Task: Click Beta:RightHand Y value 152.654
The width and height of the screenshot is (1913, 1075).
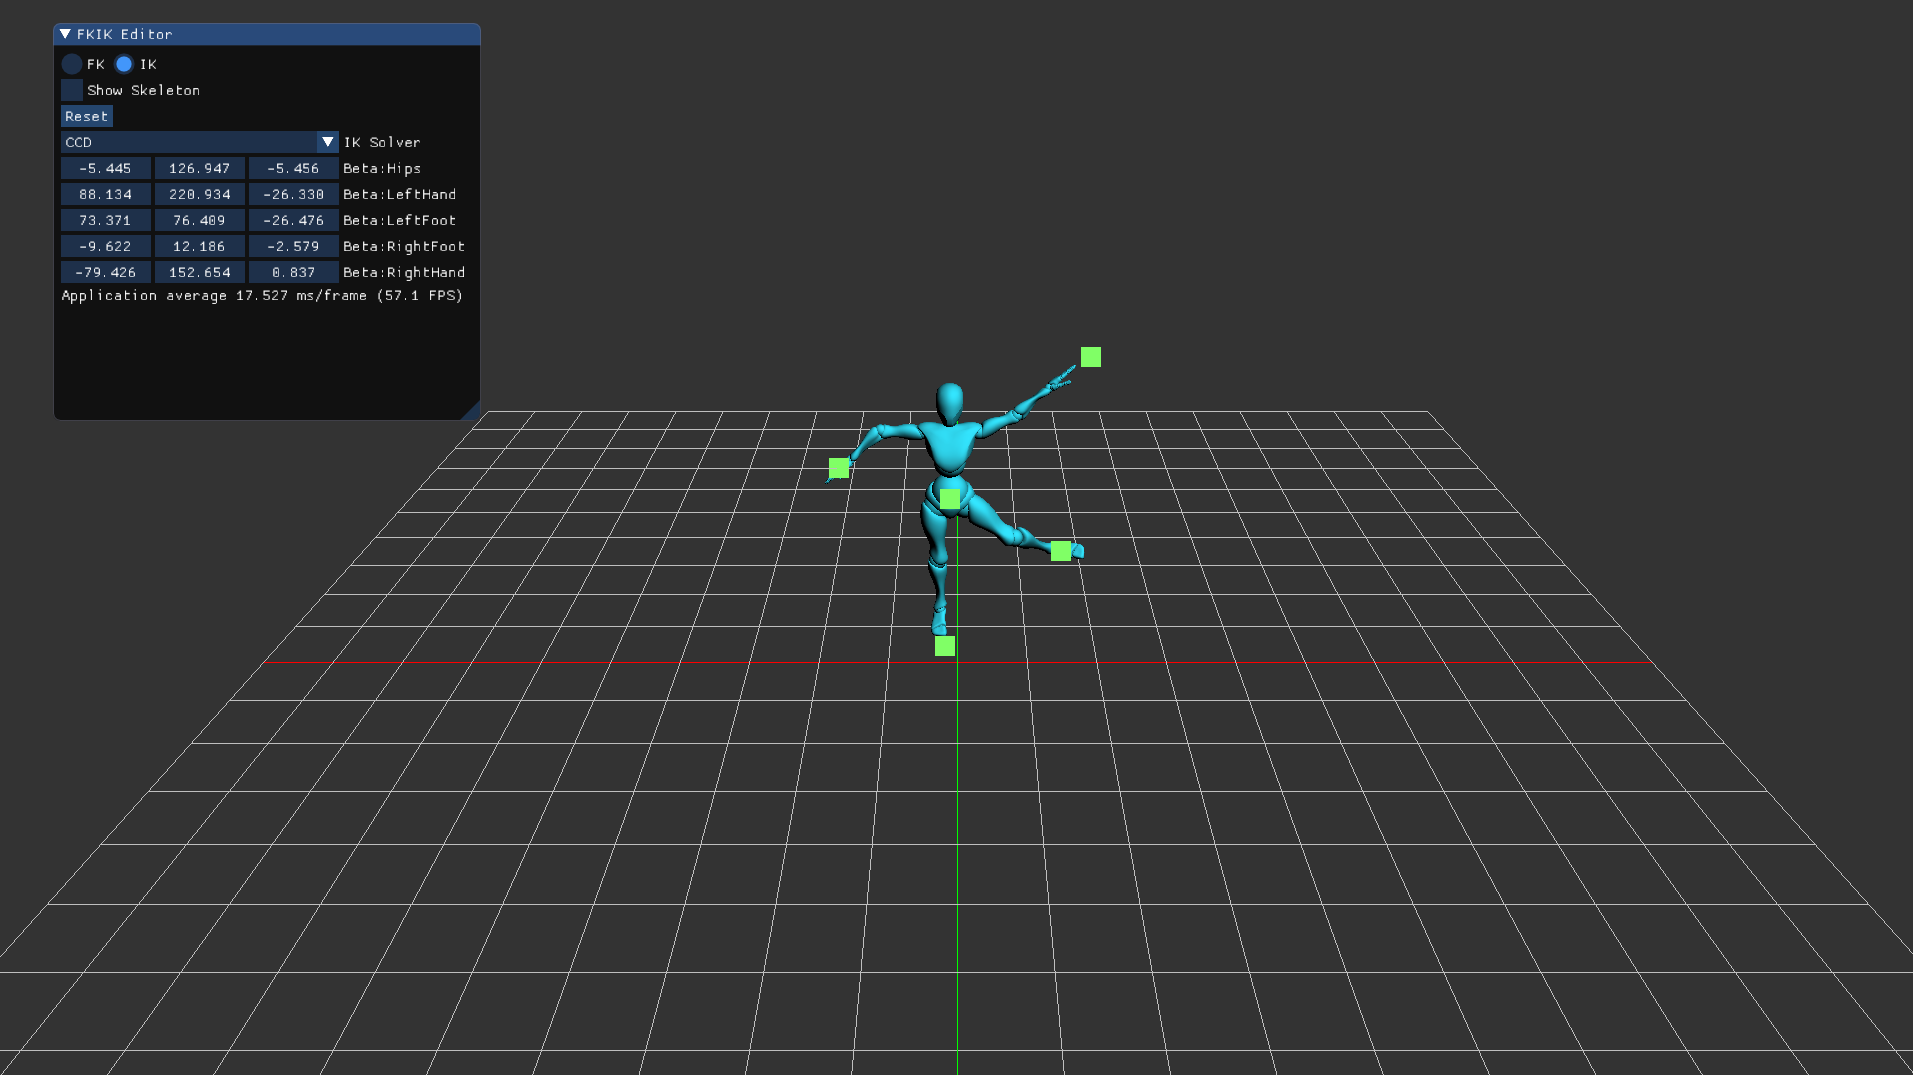Action: pyautogui.click(x=200, y=272)
